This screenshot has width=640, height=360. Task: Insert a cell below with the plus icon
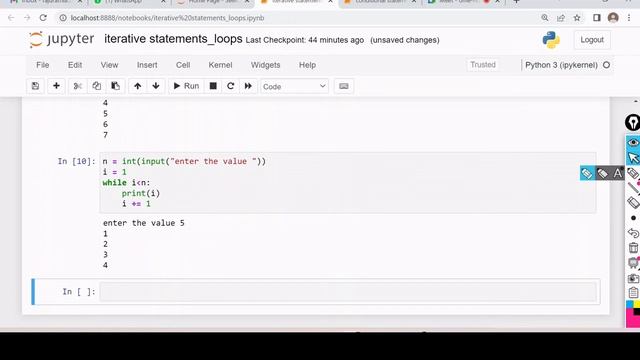click(x=56, y=86)
